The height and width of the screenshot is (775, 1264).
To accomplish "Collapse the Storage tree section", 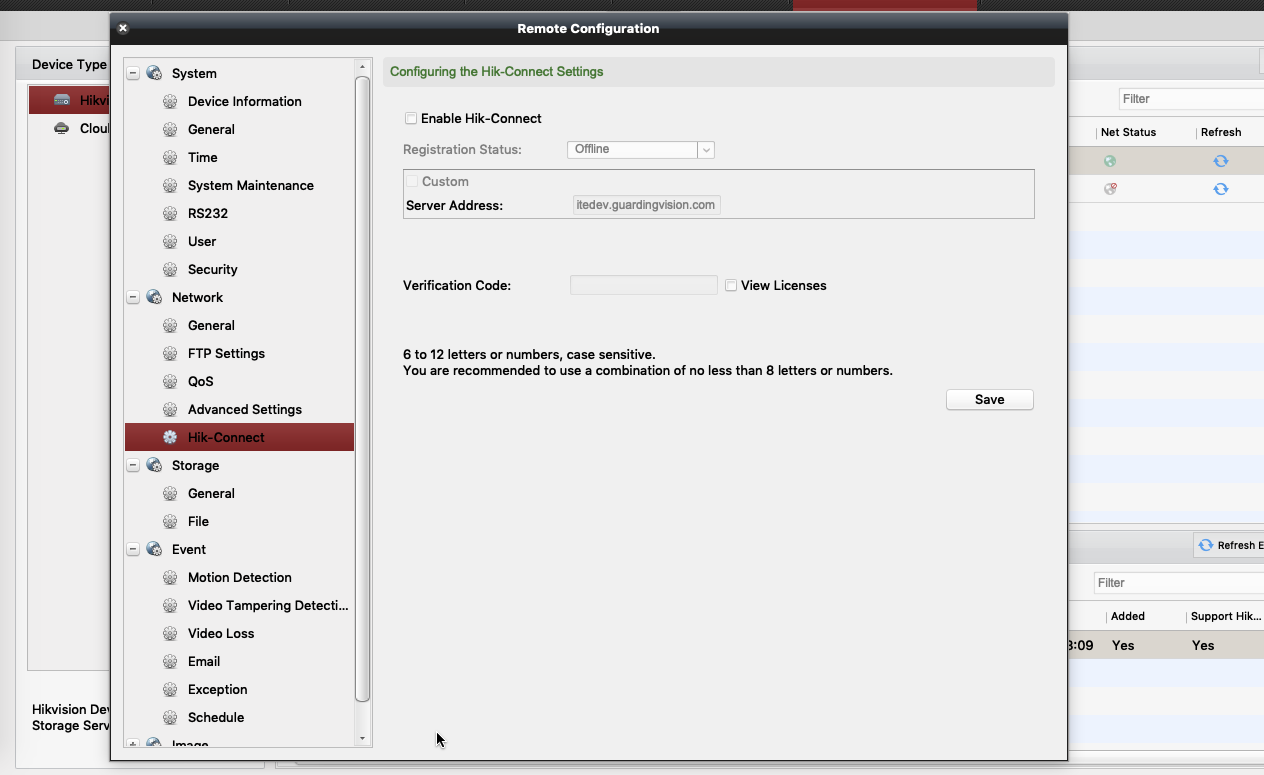I will pyautogui.click(x=133, y=465).
